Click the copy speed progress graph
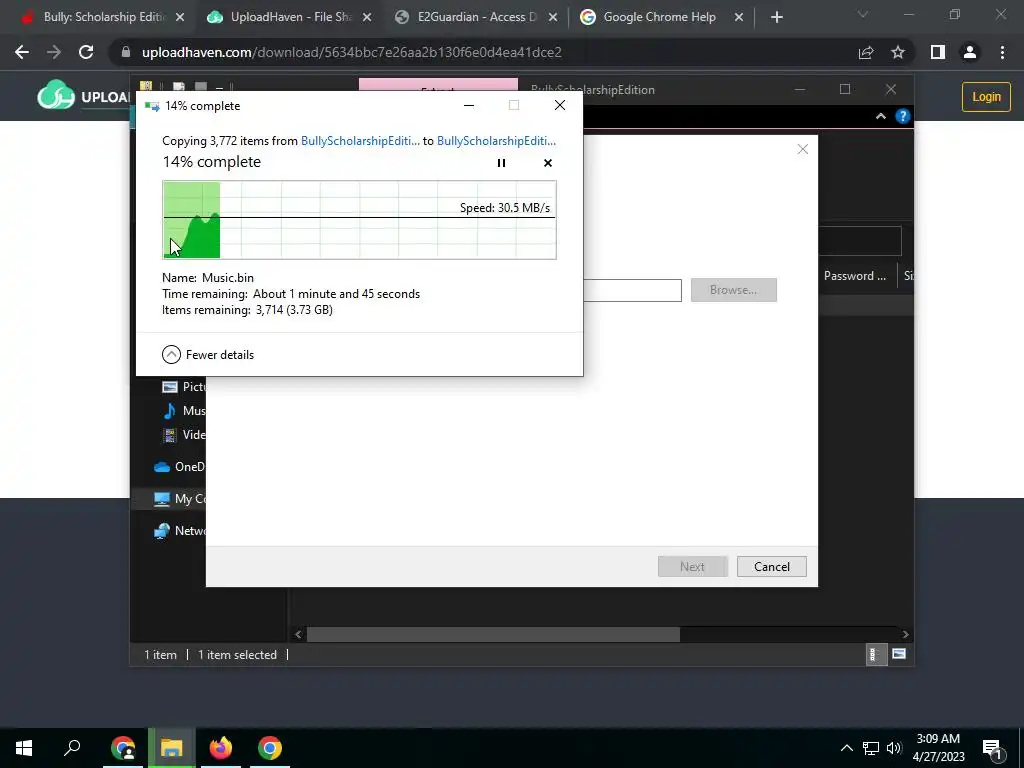The height and width of the screenshot is (768, 1024). pyautogui.click(x=359, y=220)
